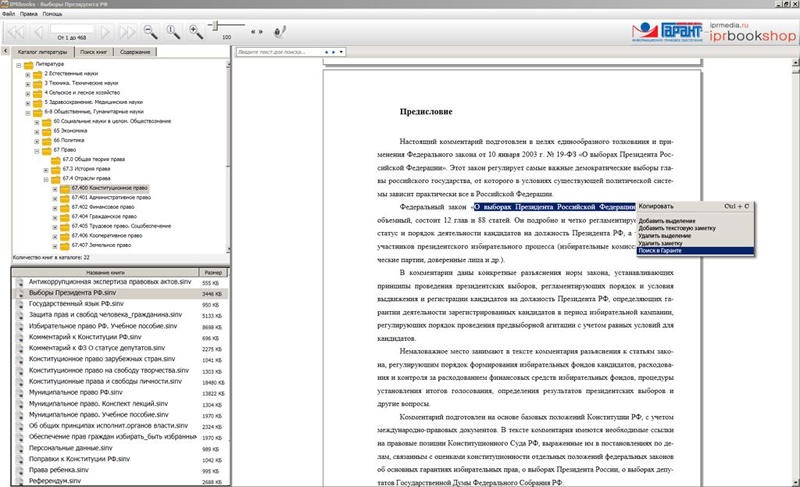
Task: Collapse the 67 Право tree node
Action: coord(36,150)
